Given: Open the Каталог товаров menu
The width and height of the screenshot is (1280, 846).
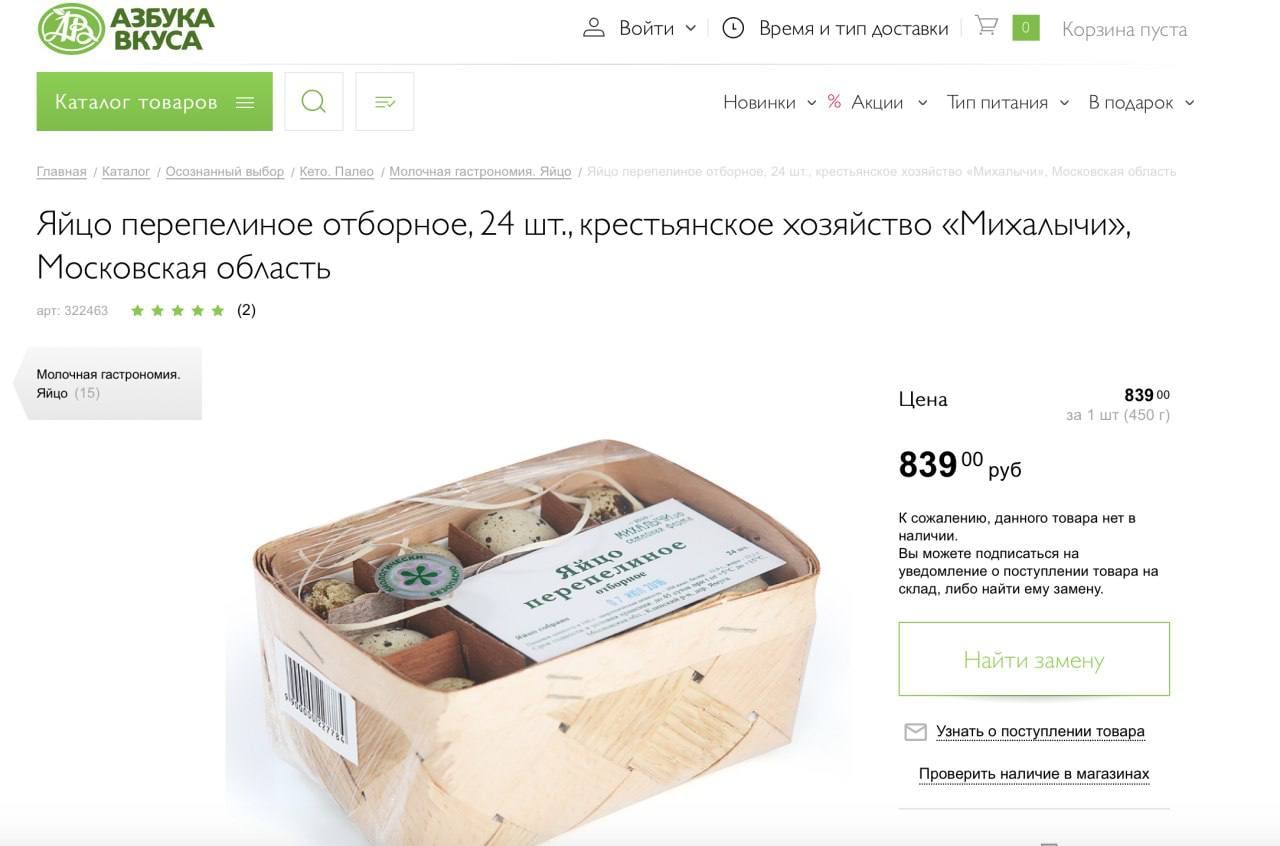Looking at the screenshot, I should click(155, 101).
